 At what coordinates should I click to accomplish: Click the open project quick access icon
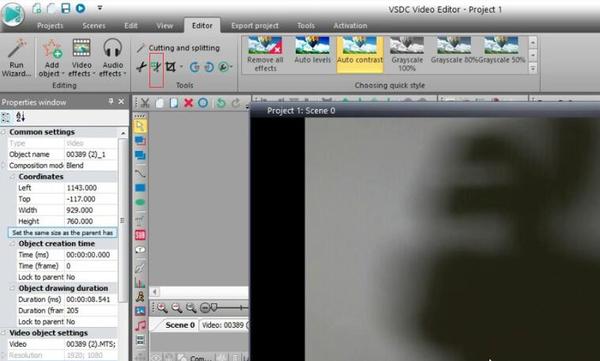click(51, 8)
